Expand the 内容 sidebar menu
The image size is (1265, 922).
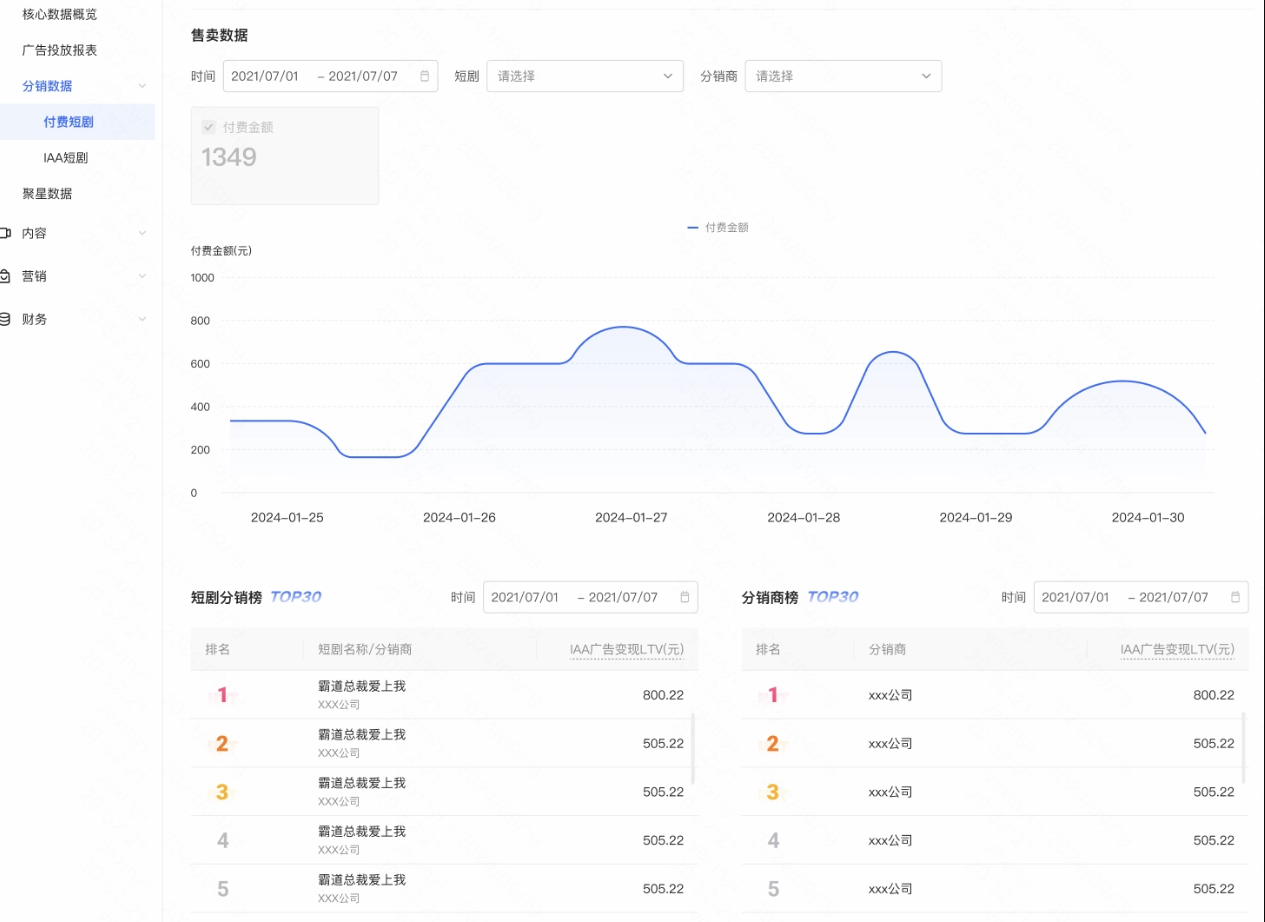(142, 233)
